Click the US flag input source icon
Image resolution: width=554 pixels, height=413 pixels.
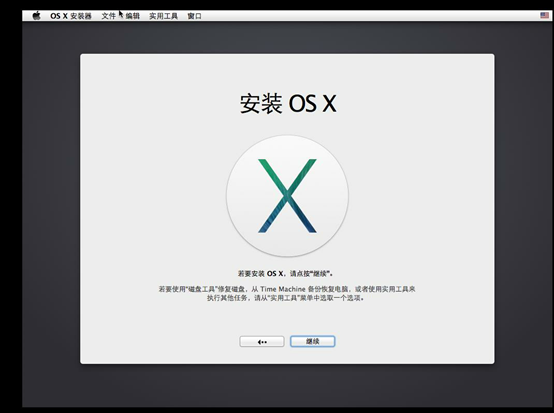click(x=544, y=15)
